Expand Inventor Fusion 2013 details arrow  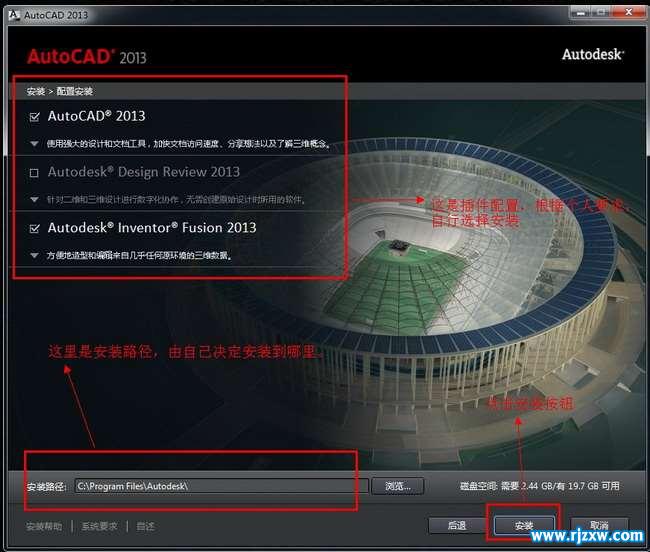click(34, 255)
